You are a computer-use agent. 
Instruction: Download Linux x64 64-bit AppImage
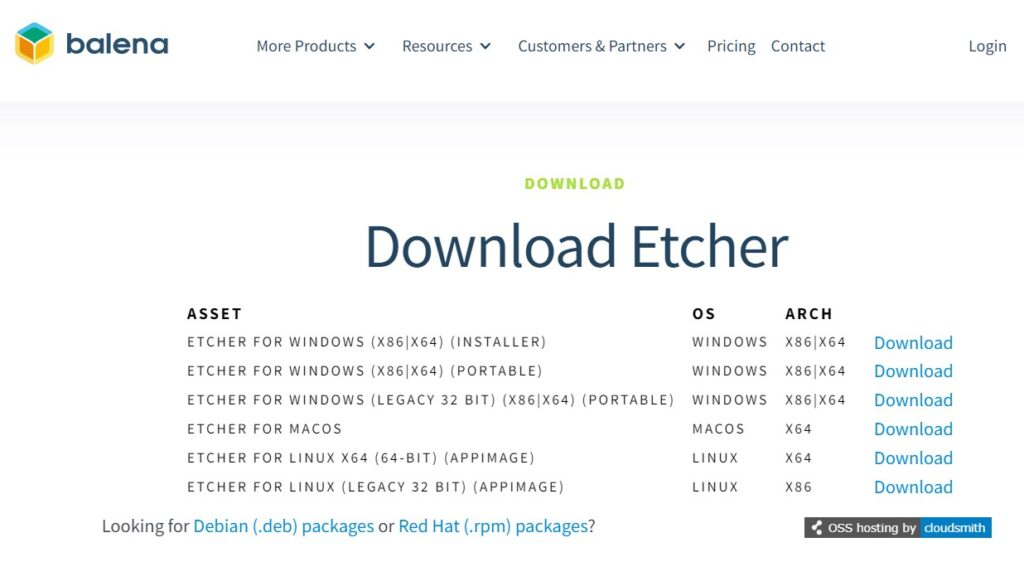912,458
